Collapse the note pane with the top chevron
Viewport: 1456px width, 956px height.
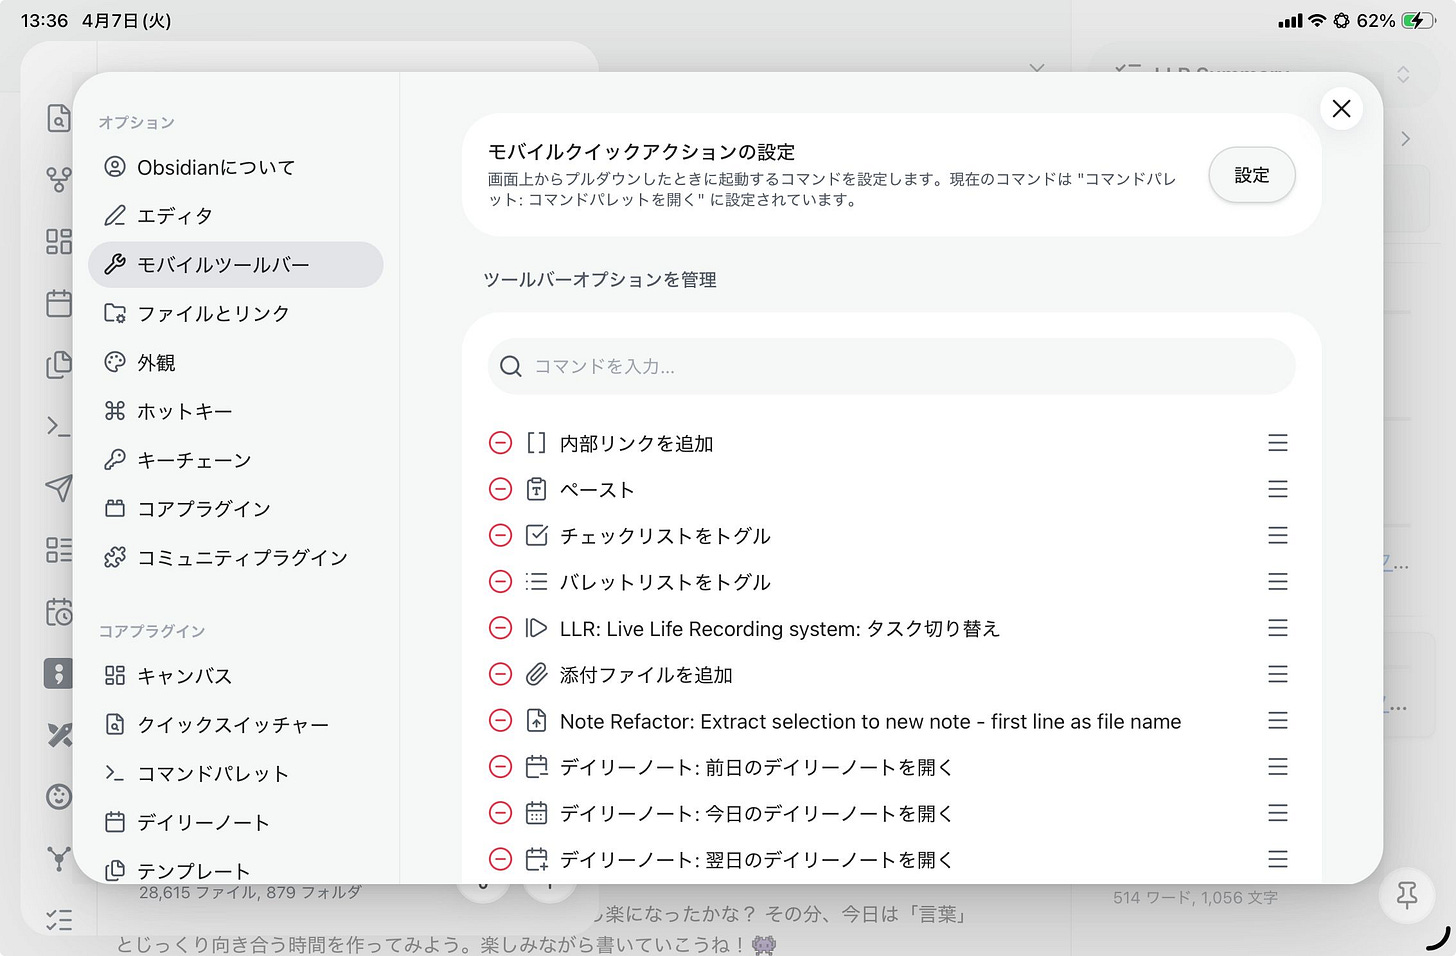(x=1037, y=69)
